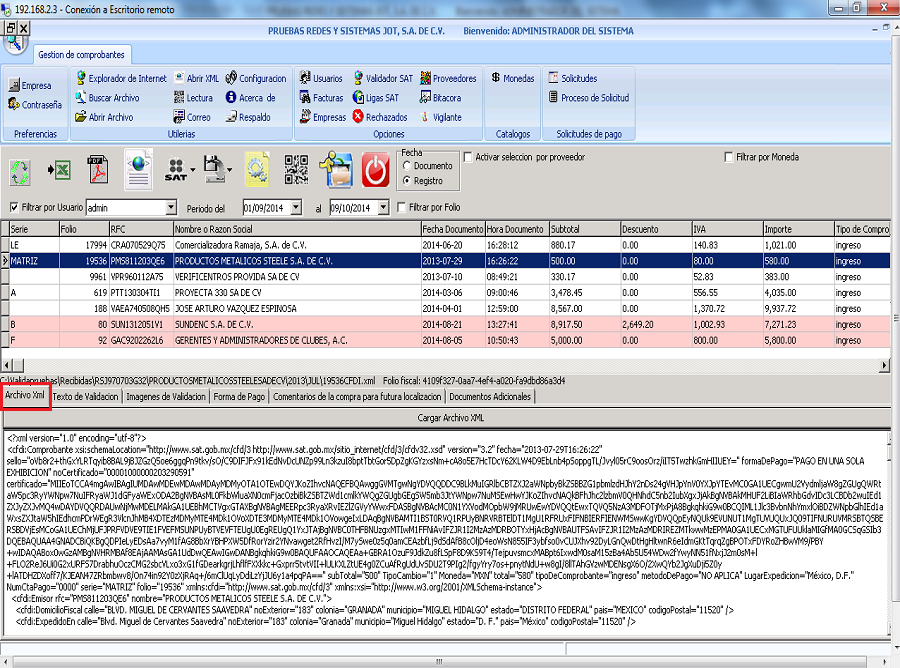The width and height of the screenshot is (900, 668).
Task: Uncheck Filtrar por Usuario checkbox
Action: (x=14, y=208)
